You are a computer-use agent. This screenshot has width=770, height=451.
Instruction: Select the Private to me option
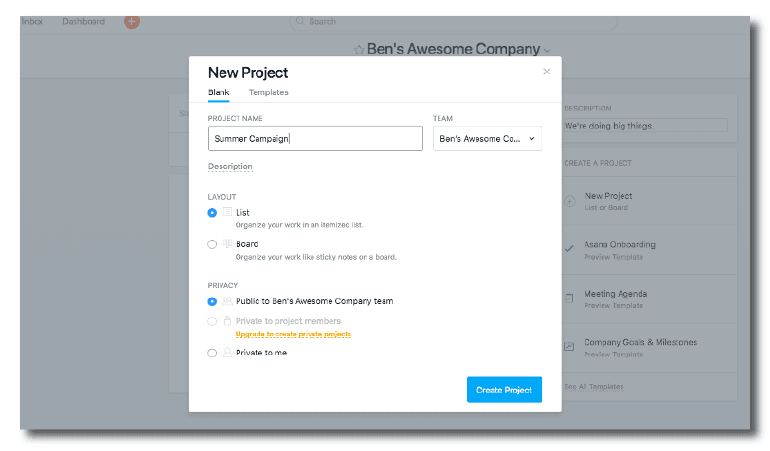[212, 352]
